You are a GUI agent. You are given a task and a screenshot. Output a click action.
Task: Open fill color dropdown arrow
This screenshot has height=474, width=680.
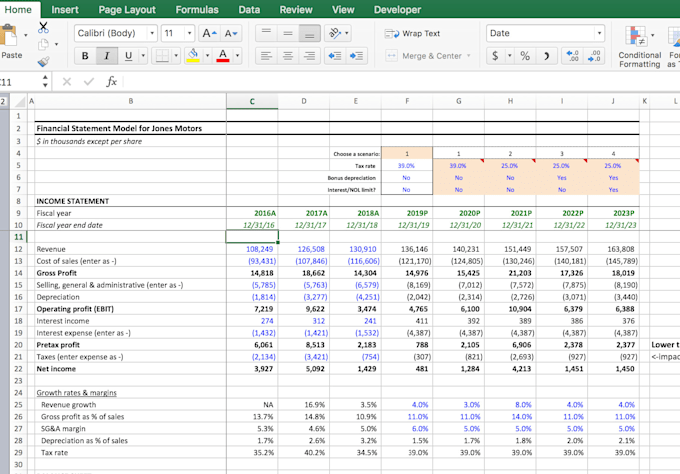[207, 56]
